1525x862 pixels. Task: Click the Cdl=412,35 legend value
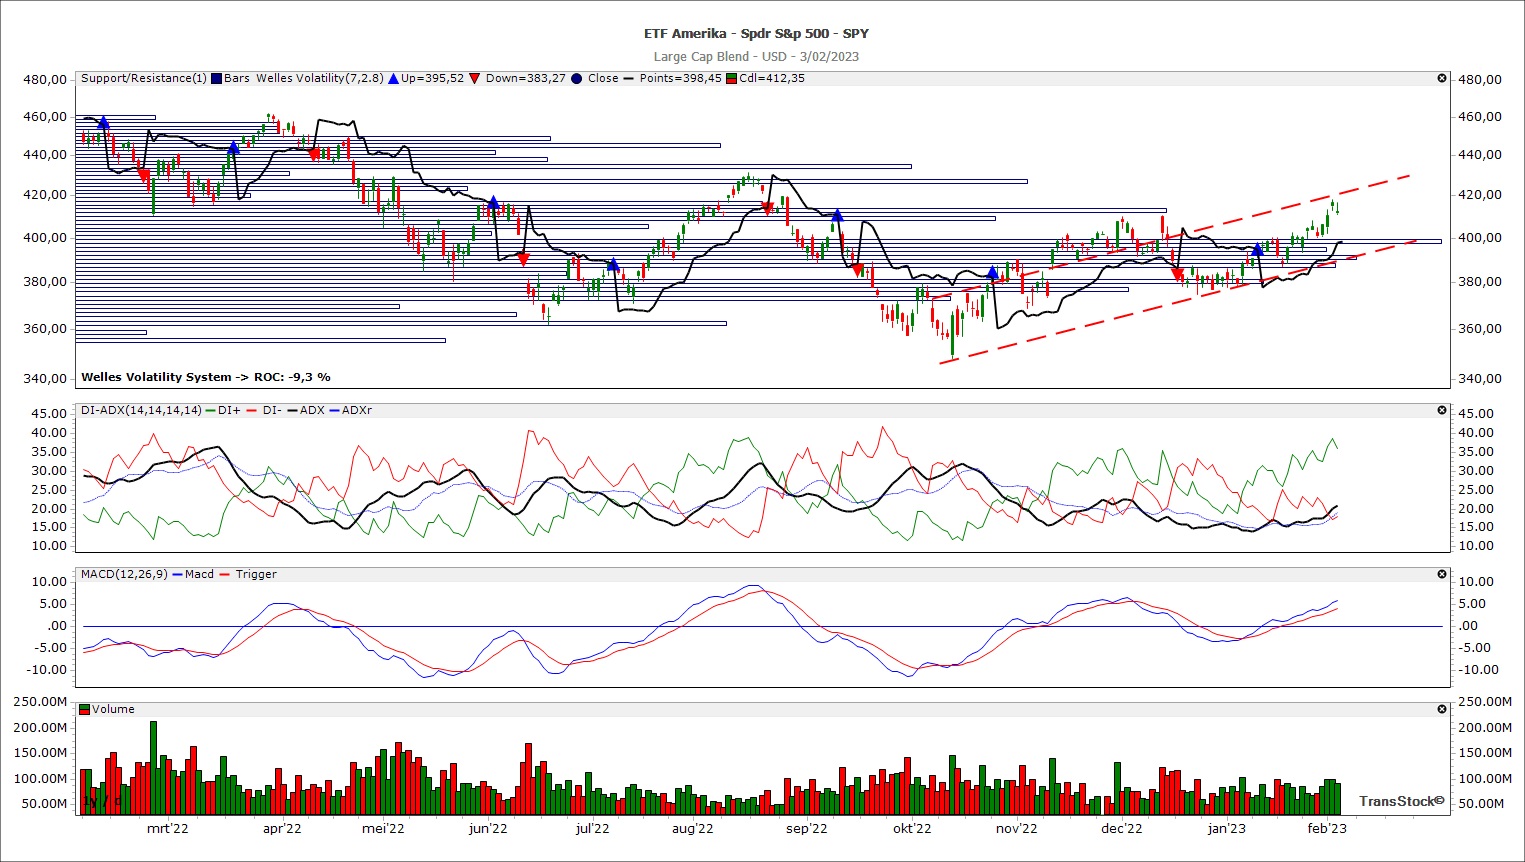pos(771,78)
